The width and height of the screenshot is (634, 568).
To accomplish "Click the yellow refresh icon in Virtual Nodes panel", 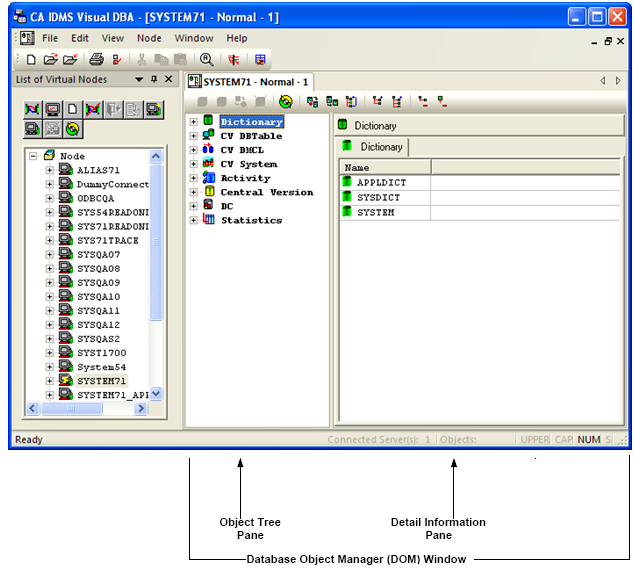I will (x=72, y=128).
